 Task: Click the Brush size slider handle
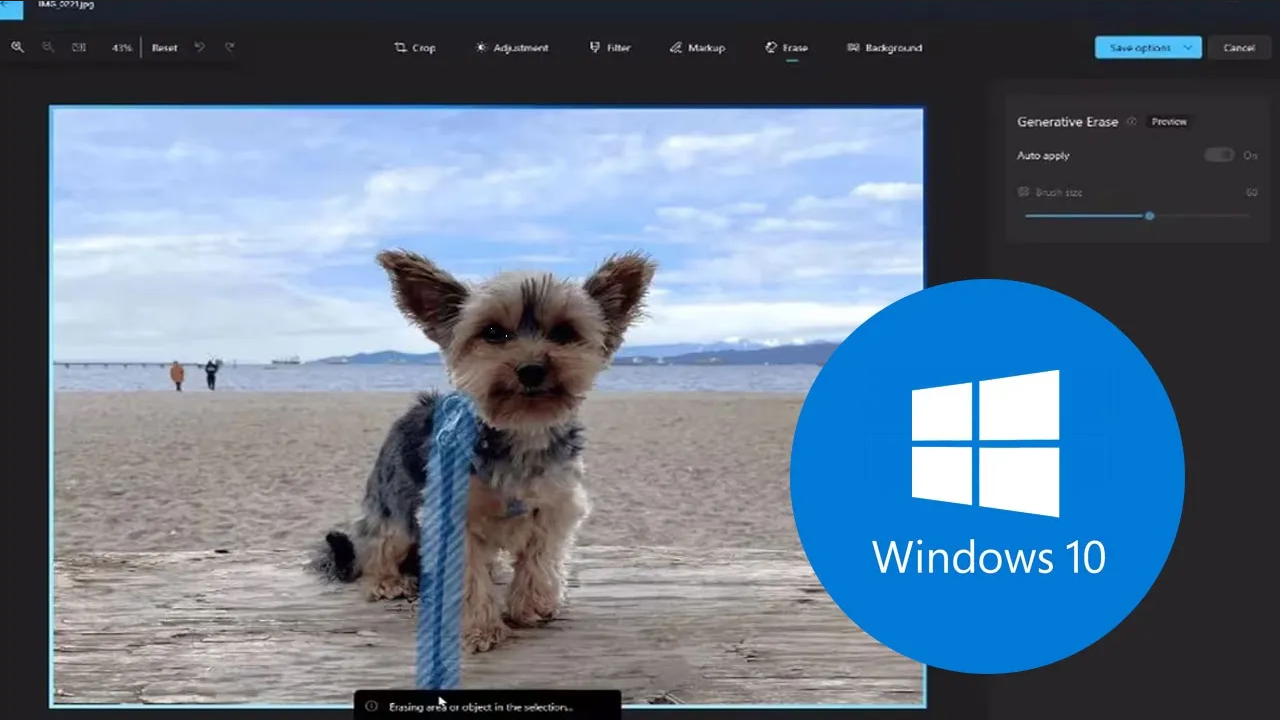click(x=1150, y=215)
